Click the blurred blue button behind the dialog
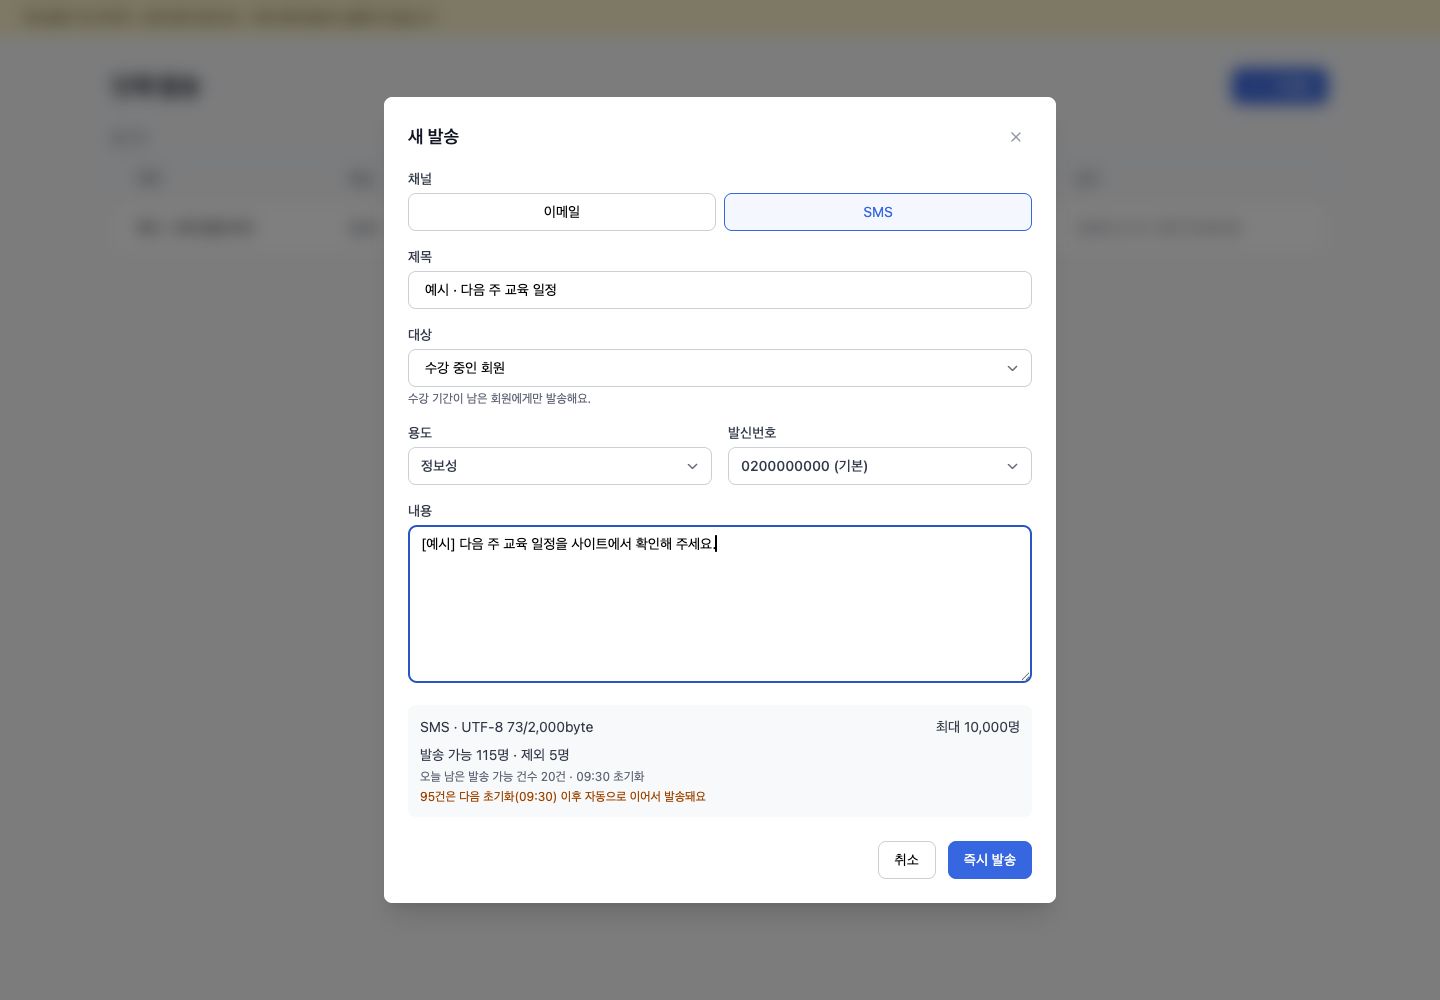Viewport: 1440px width, 1000px height. (1280, 87)
